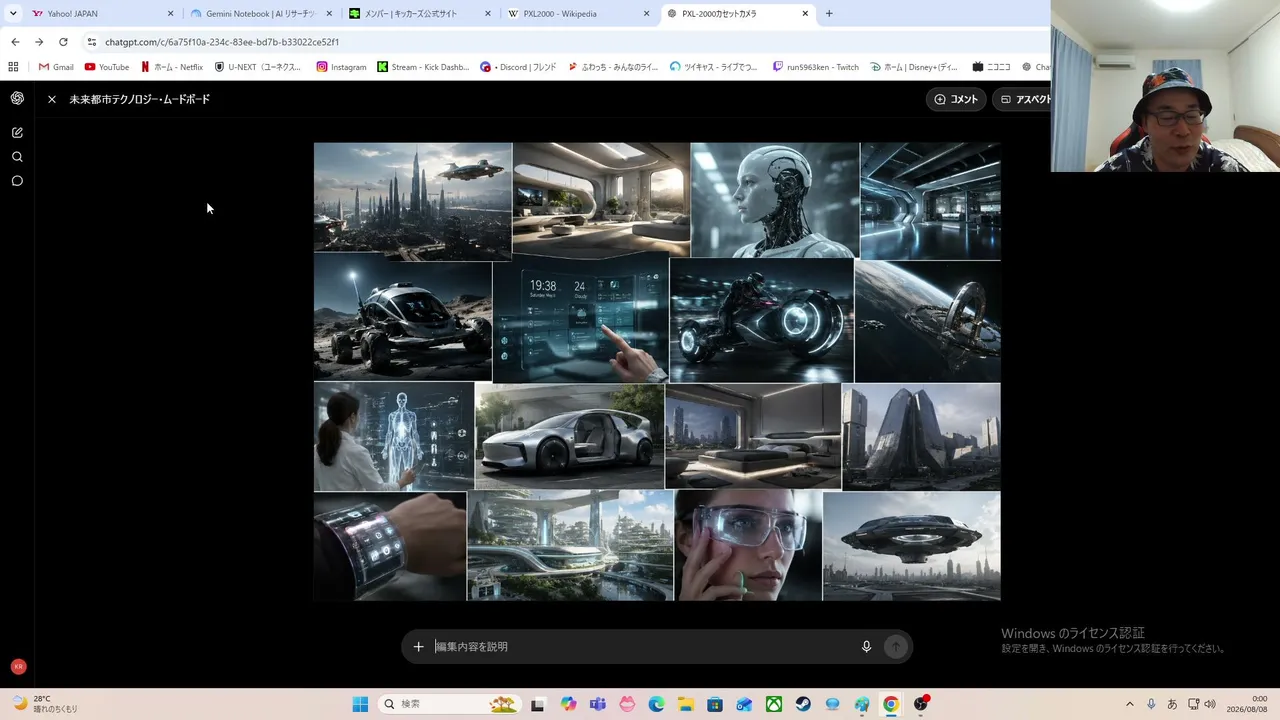Open OBS Studio from the taskbar
The width and height of the screenshot is (1280, 720).
click(x=920, y=704)
